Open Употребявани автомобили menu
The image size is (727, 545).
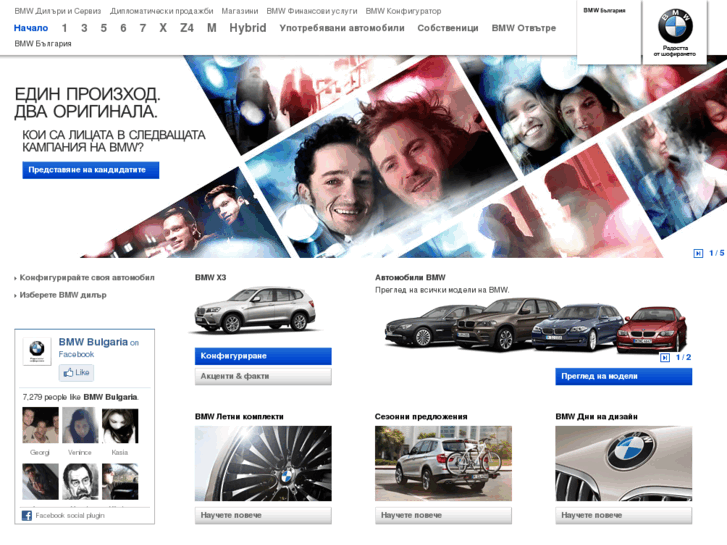[342, 28]
